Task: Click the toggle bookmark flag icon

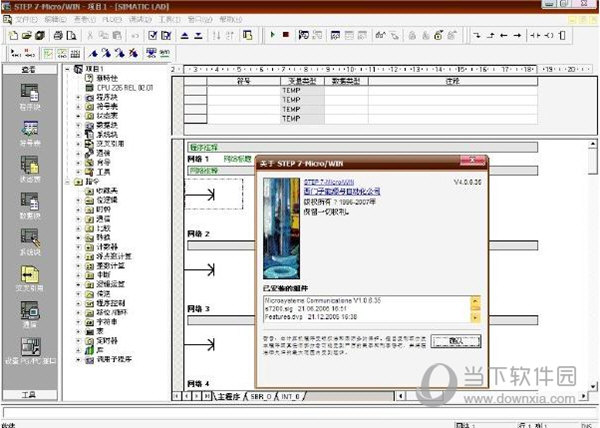Action: coord(93,53)
